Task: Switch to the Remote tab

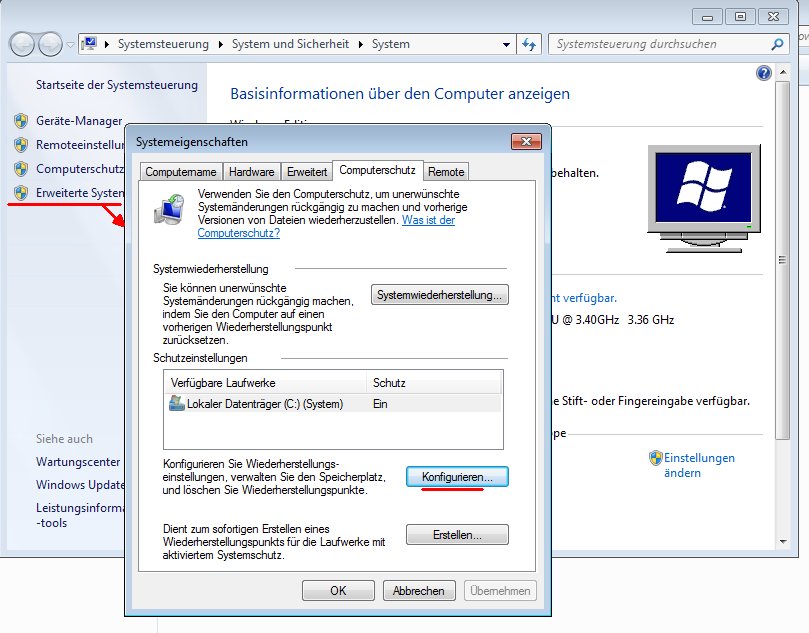Action: (x=446, y=172)
